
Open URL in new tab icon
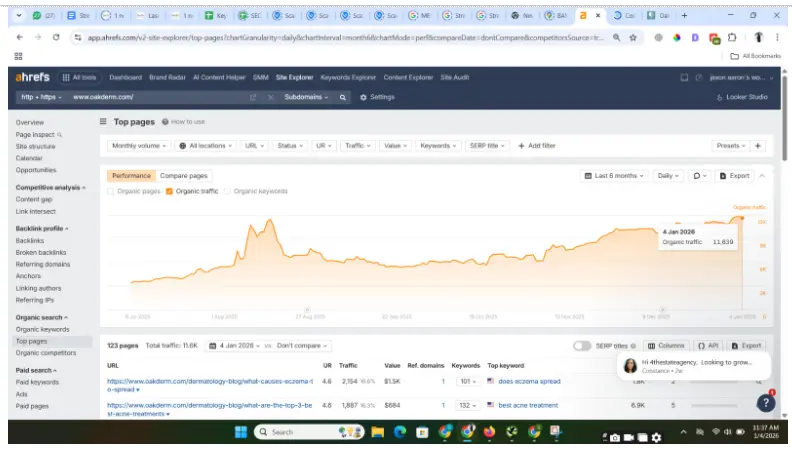[253, 97]
